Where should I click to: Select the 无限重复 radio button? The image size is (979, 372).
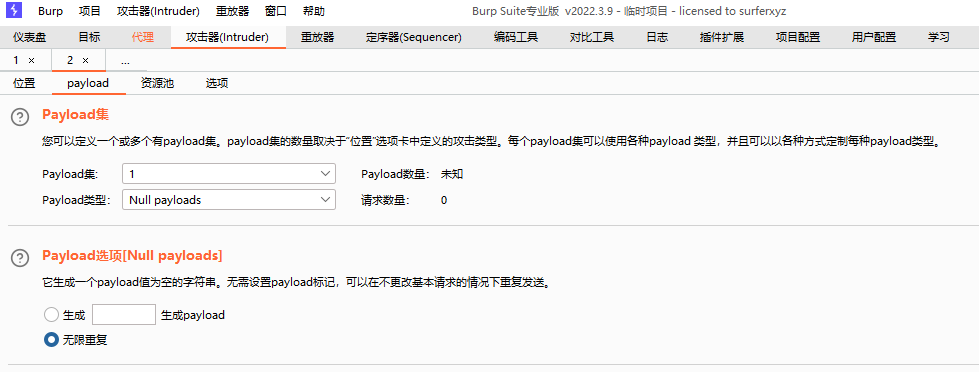tap(51, 340)
